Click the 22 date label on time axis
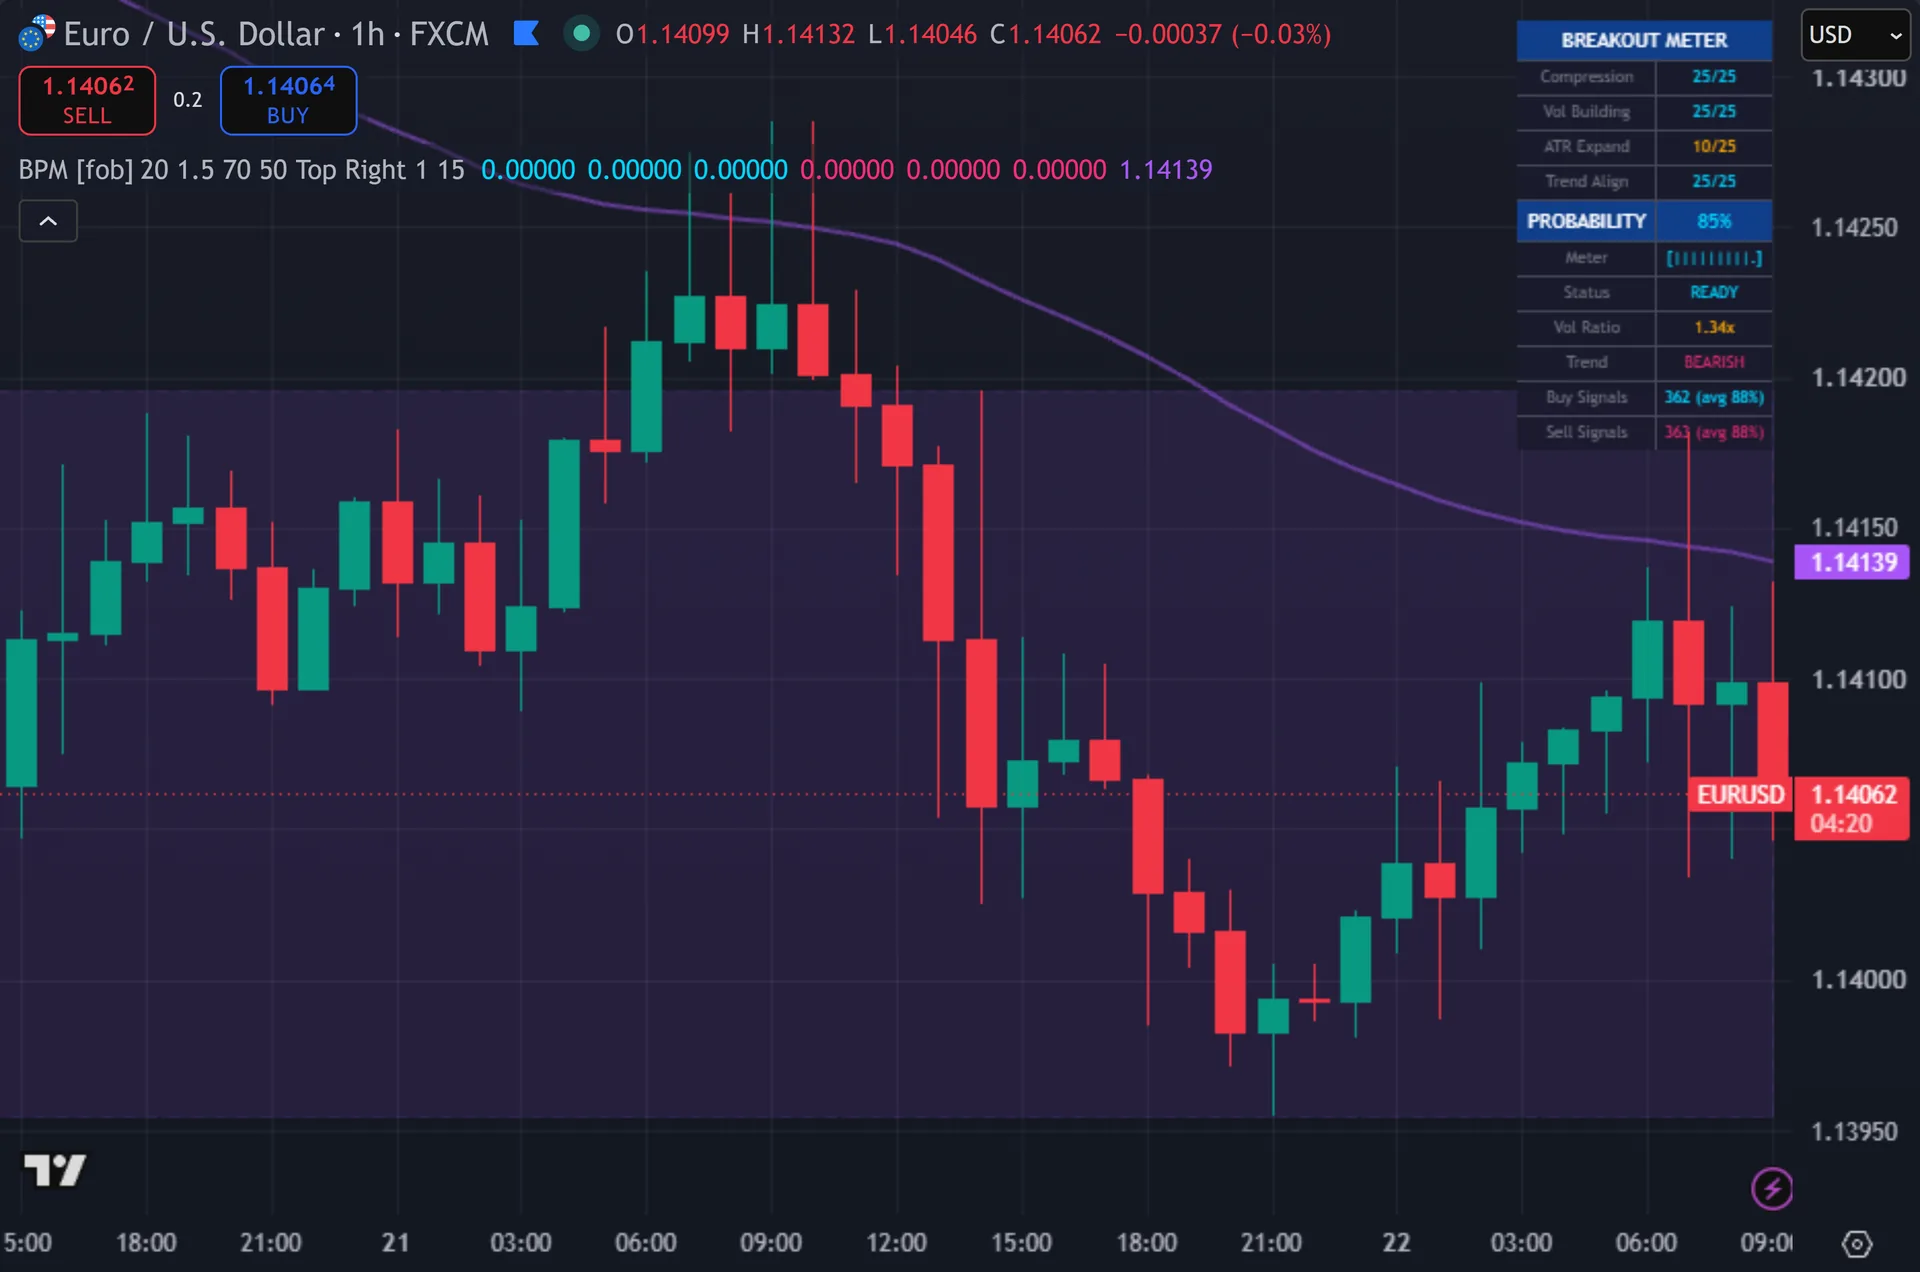 coord(1396,1243)
